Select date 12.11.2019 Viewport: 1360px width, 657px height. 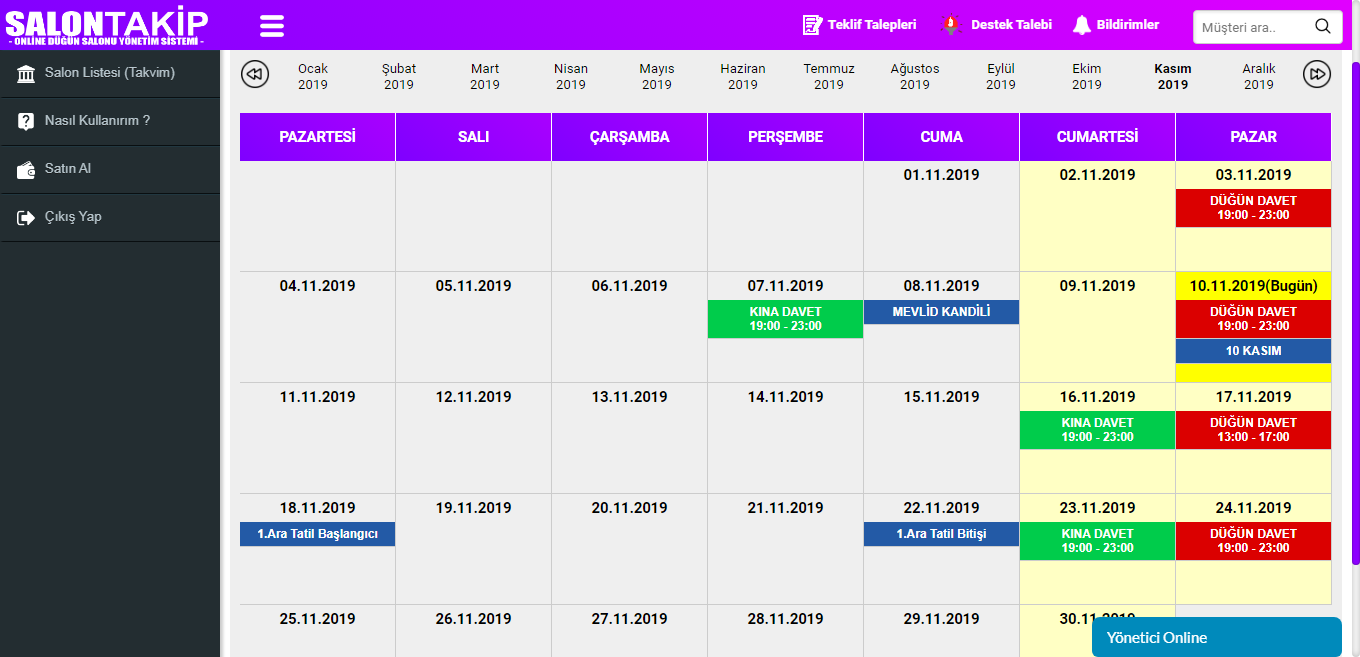(x=473, y=397)
